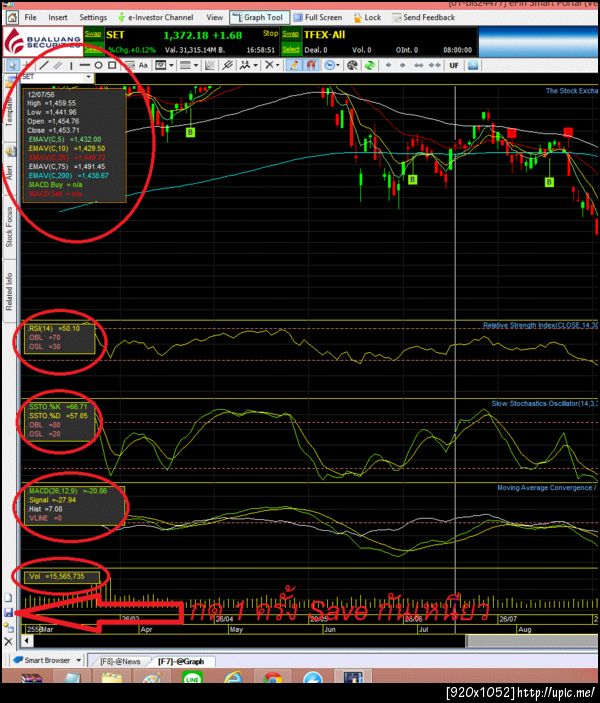
Task: Open the e-Investor Channel menu
Action: (x=156, y=17)
